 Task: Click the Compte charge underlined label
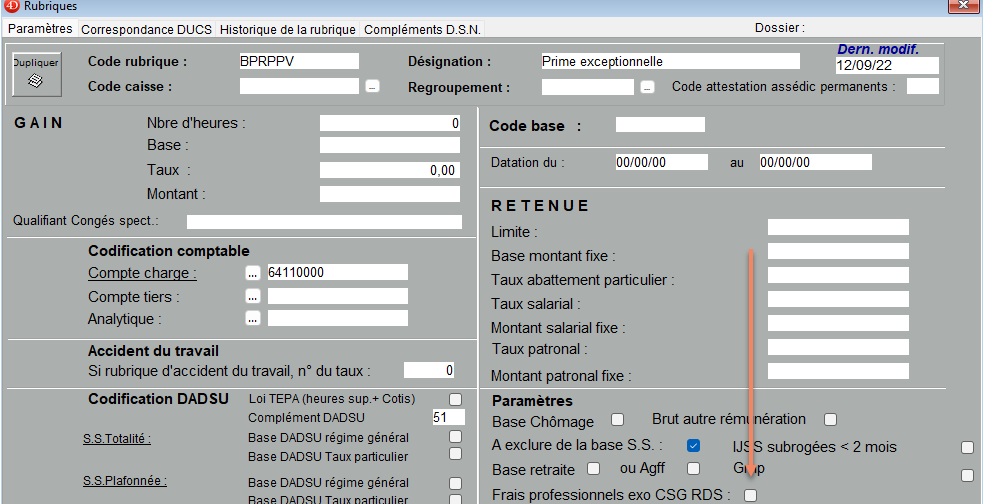[142, 273]
